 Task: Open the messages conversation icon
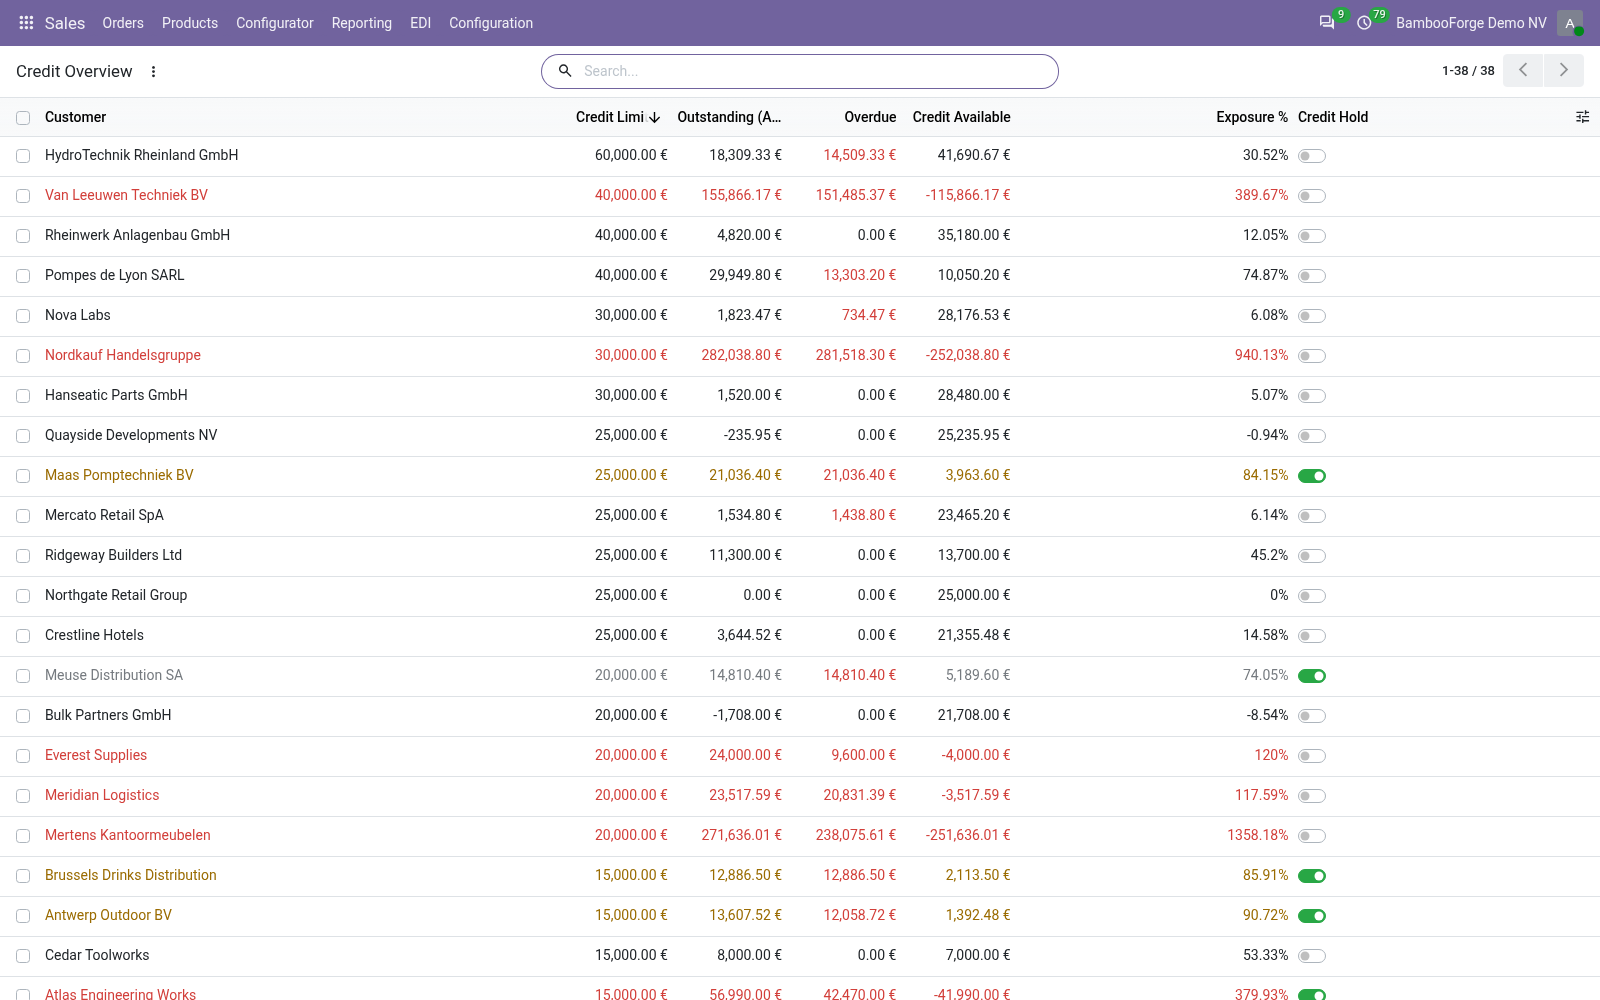coord(1327,23)
